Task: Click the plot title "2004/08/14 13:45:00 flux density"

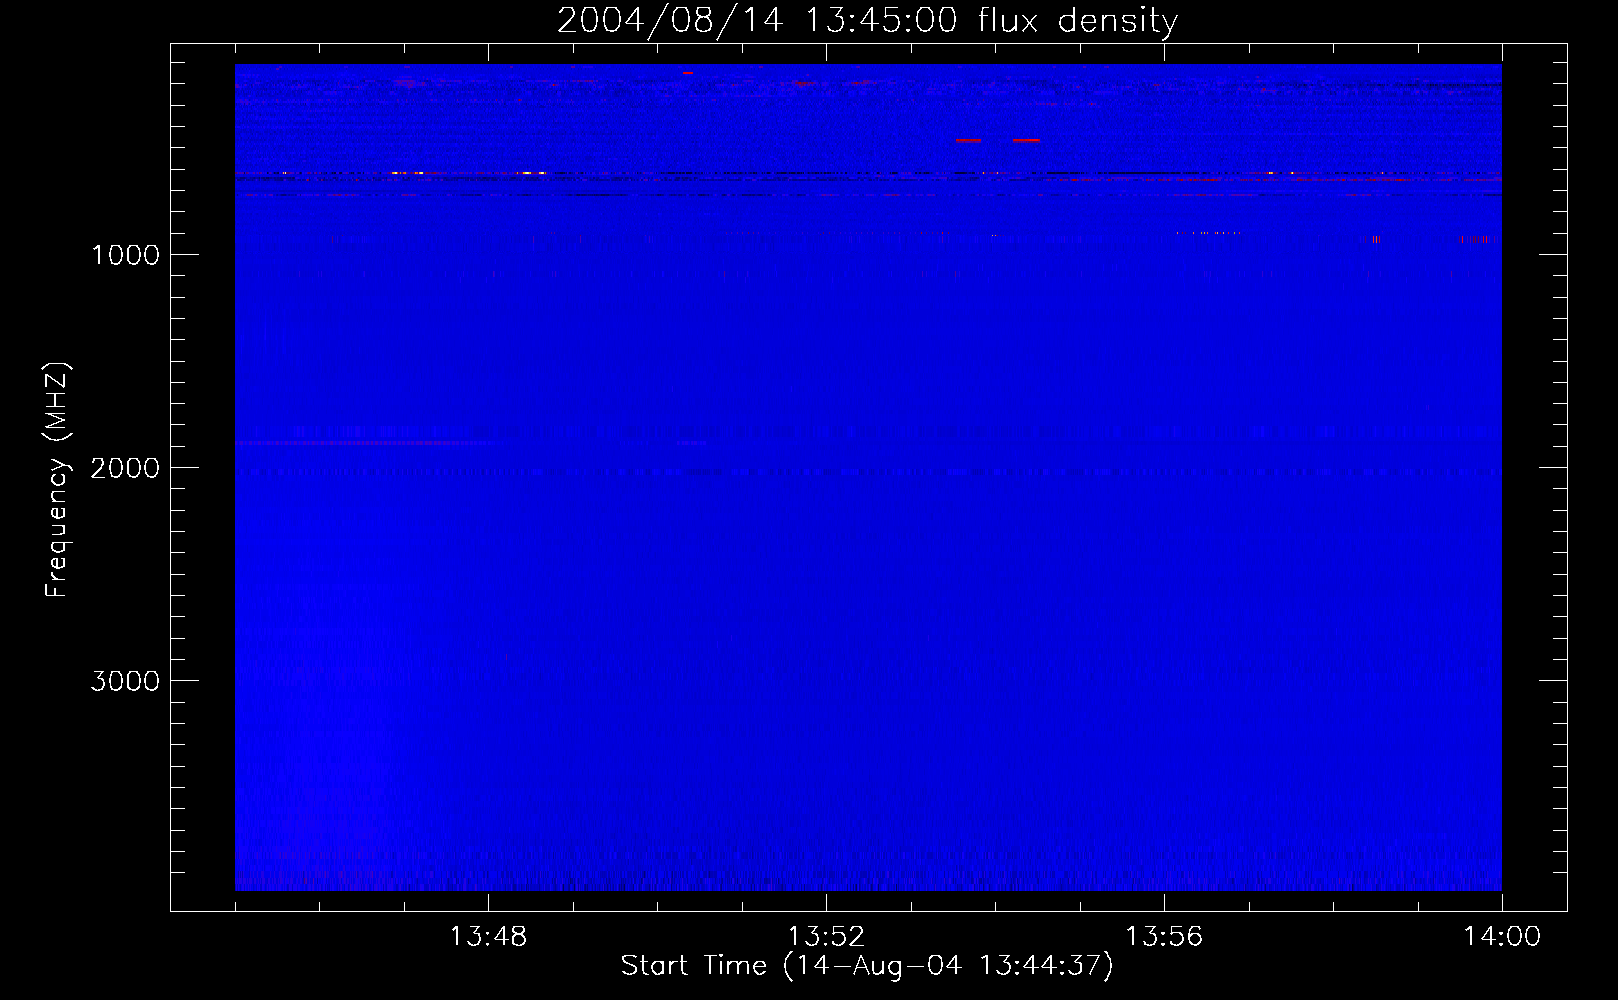Action: tap(867, 21)
